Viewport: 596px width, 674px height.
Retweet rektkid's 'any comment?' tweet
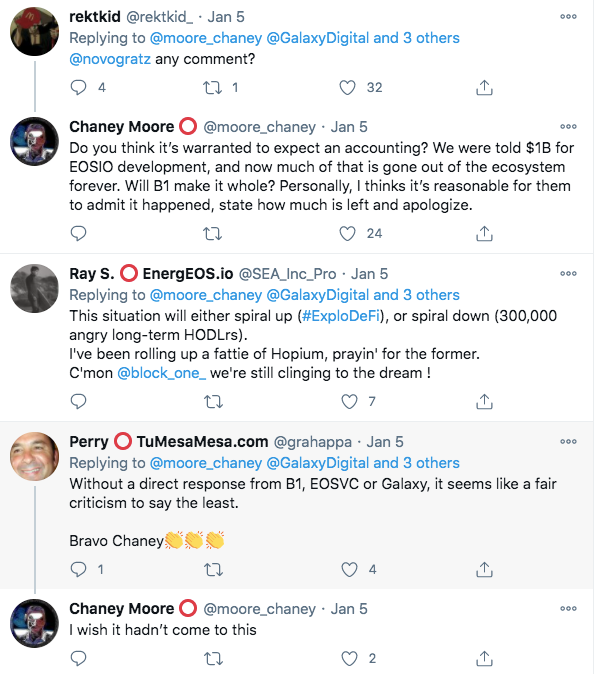coord(212,88)
